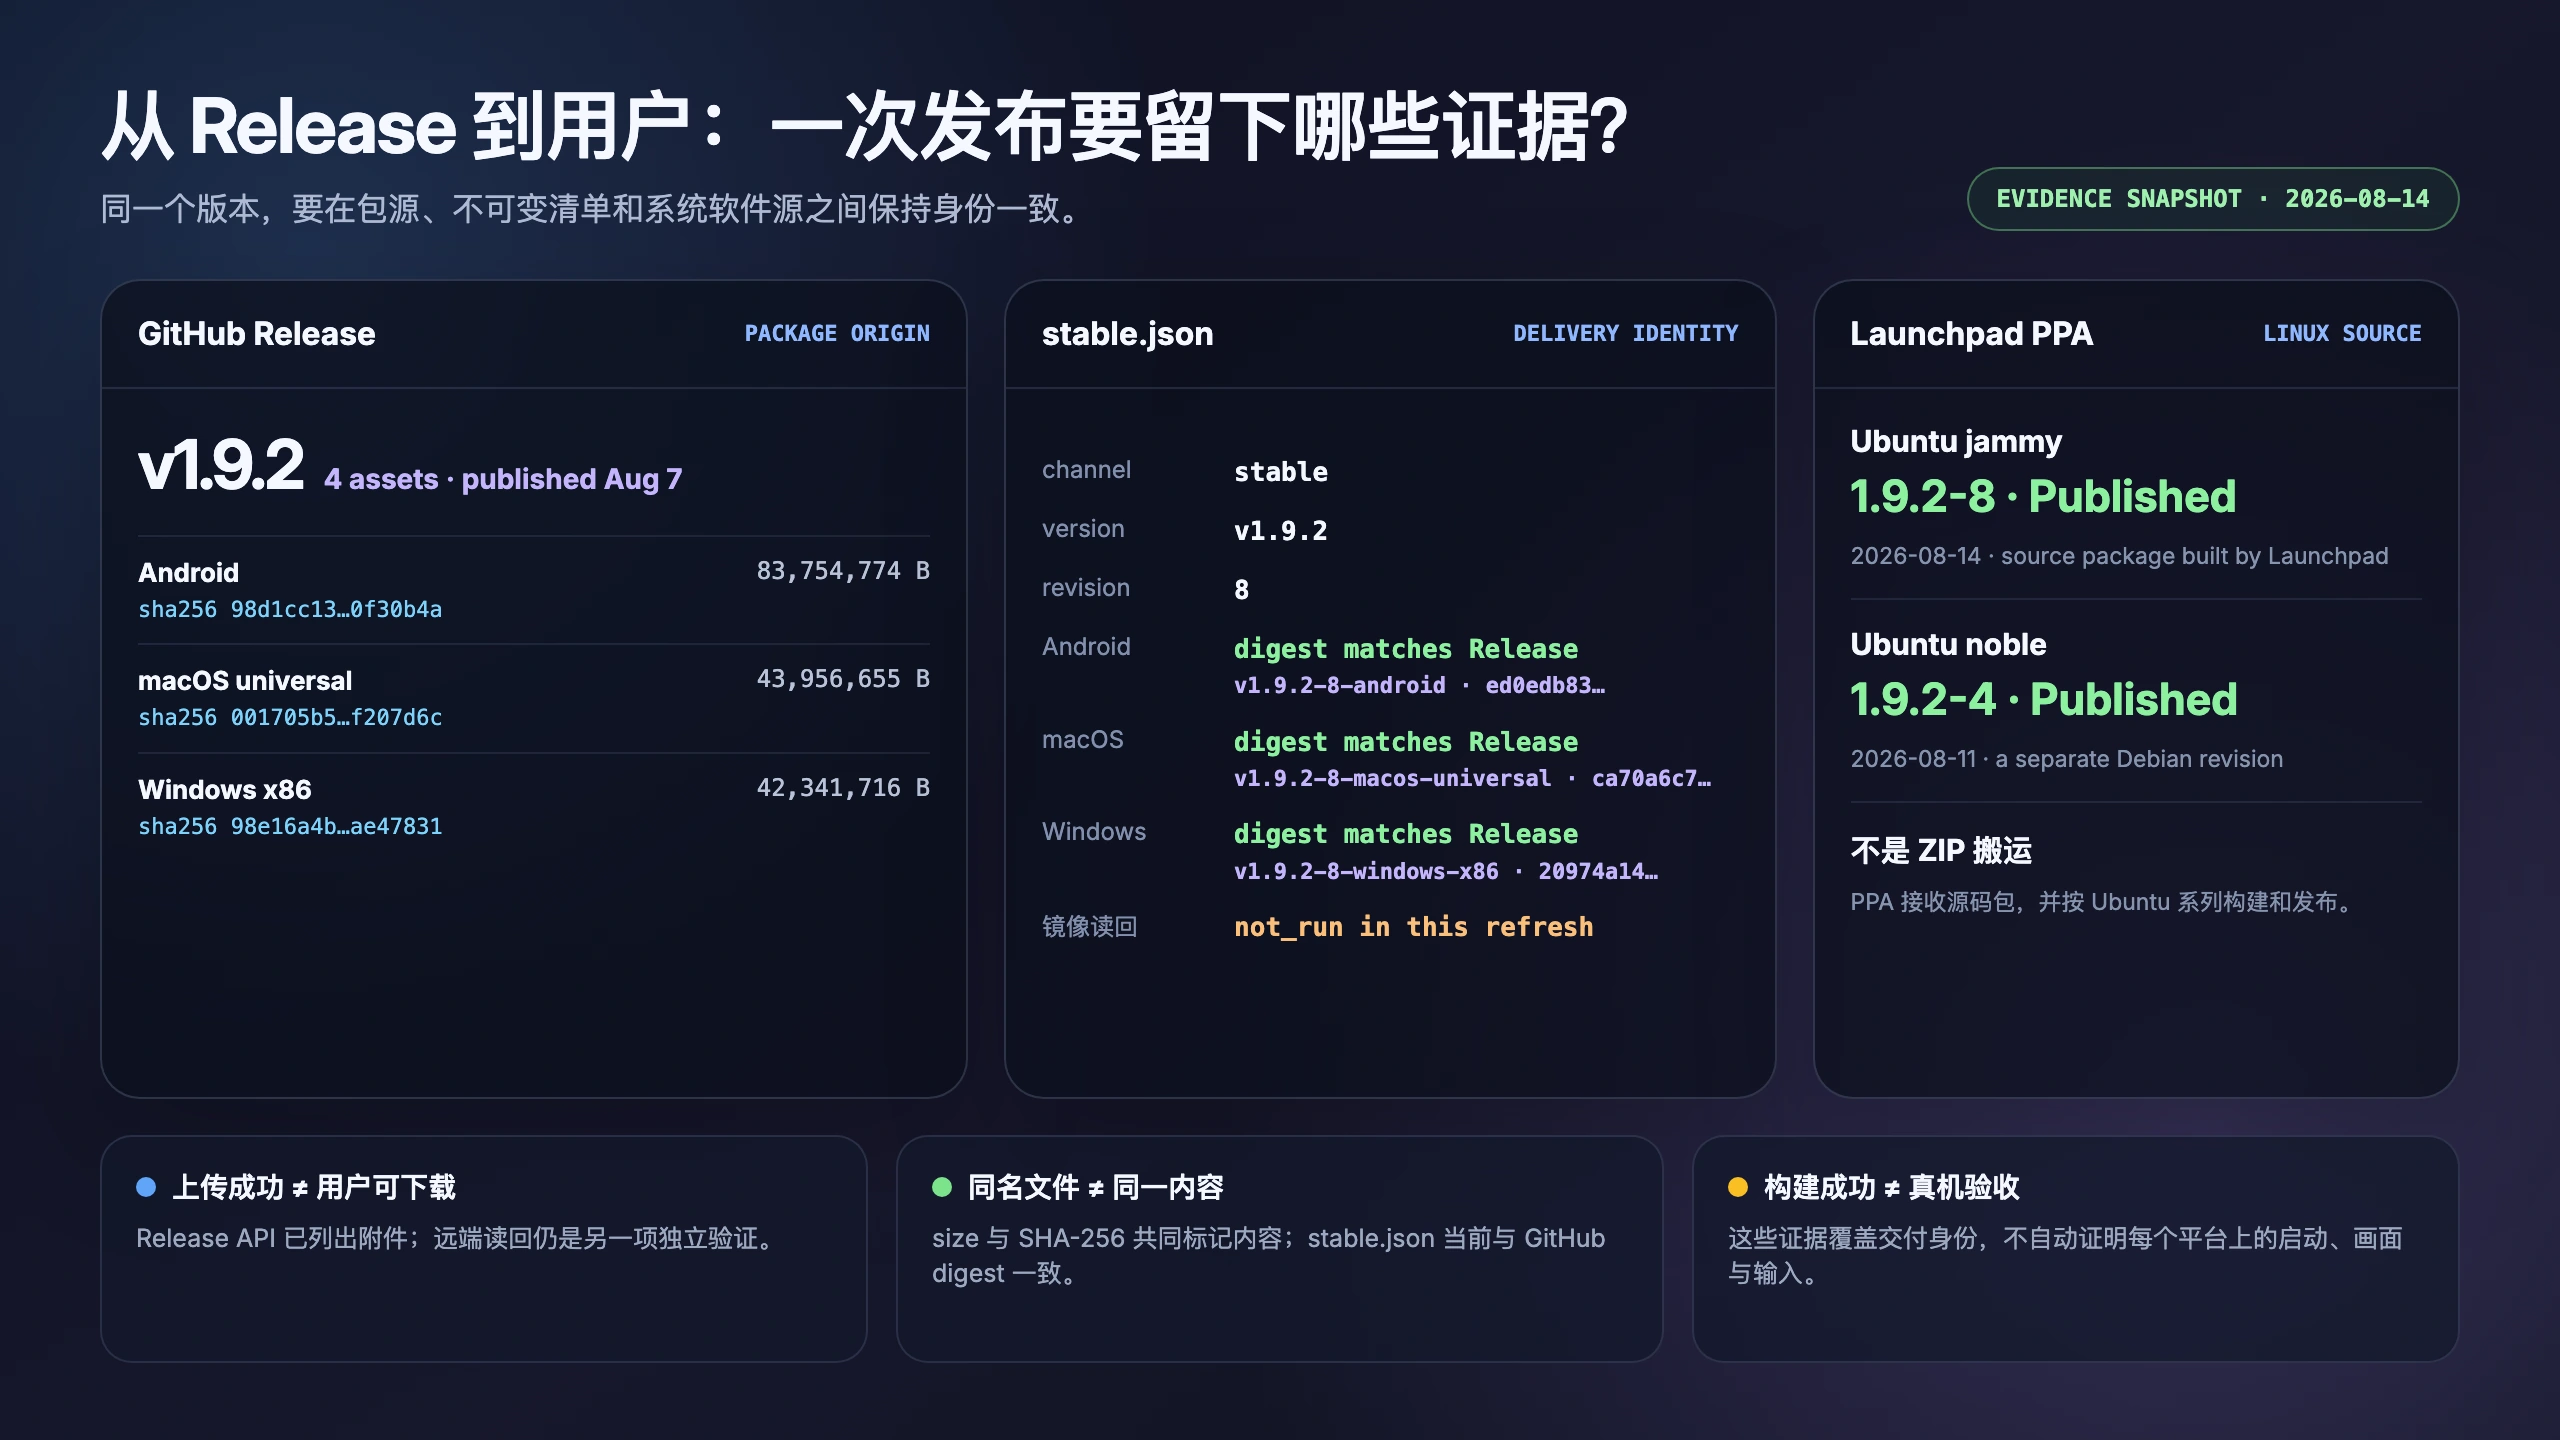Click the blue dot beside 上传成功 ≠ 用户可下载
Screen dimensions: 2560x1440
pyautogui.click(x=146, y=1187)
